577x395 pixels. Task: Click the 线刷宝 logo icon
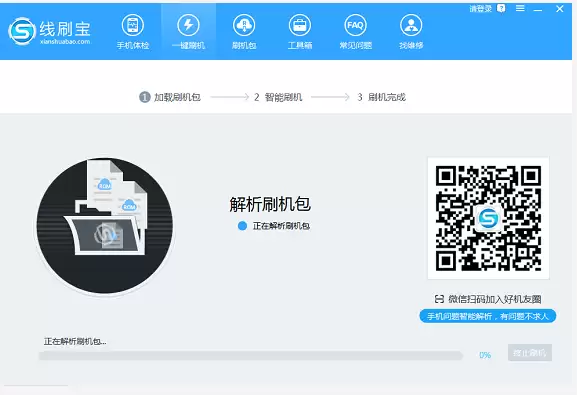pos(22,31)
